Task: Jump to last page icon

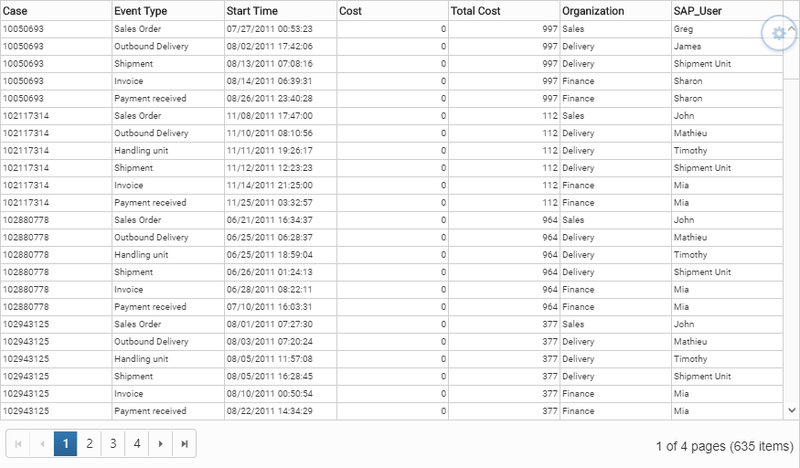Action: (x=184, y=444)
